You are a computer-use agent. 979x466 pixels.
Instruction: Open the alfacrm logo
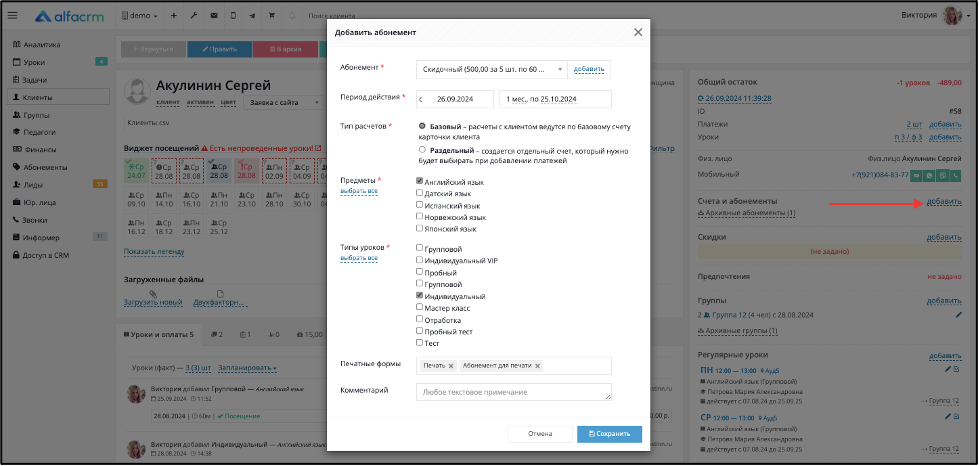tap(70, 16)
